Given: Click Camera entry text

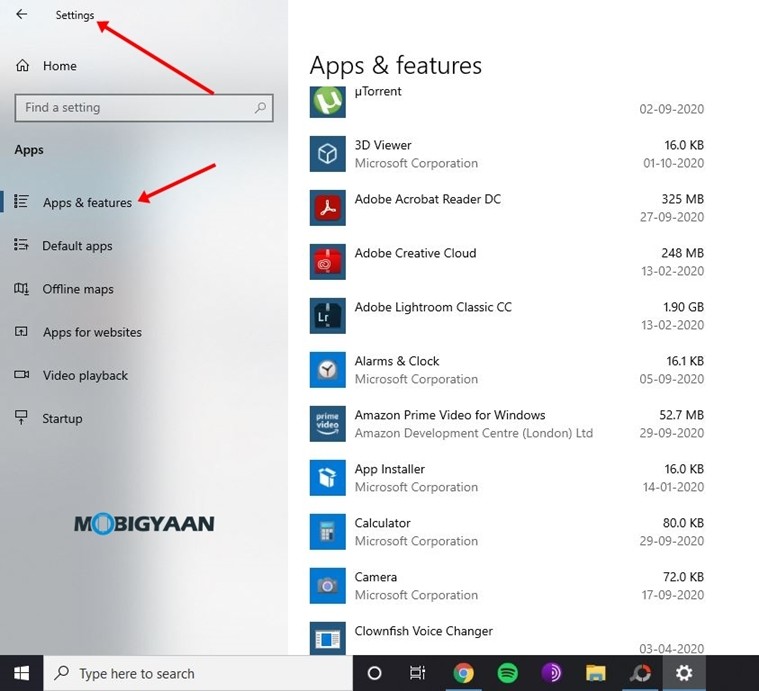Looking at the screenshot, I should [376, 577].
